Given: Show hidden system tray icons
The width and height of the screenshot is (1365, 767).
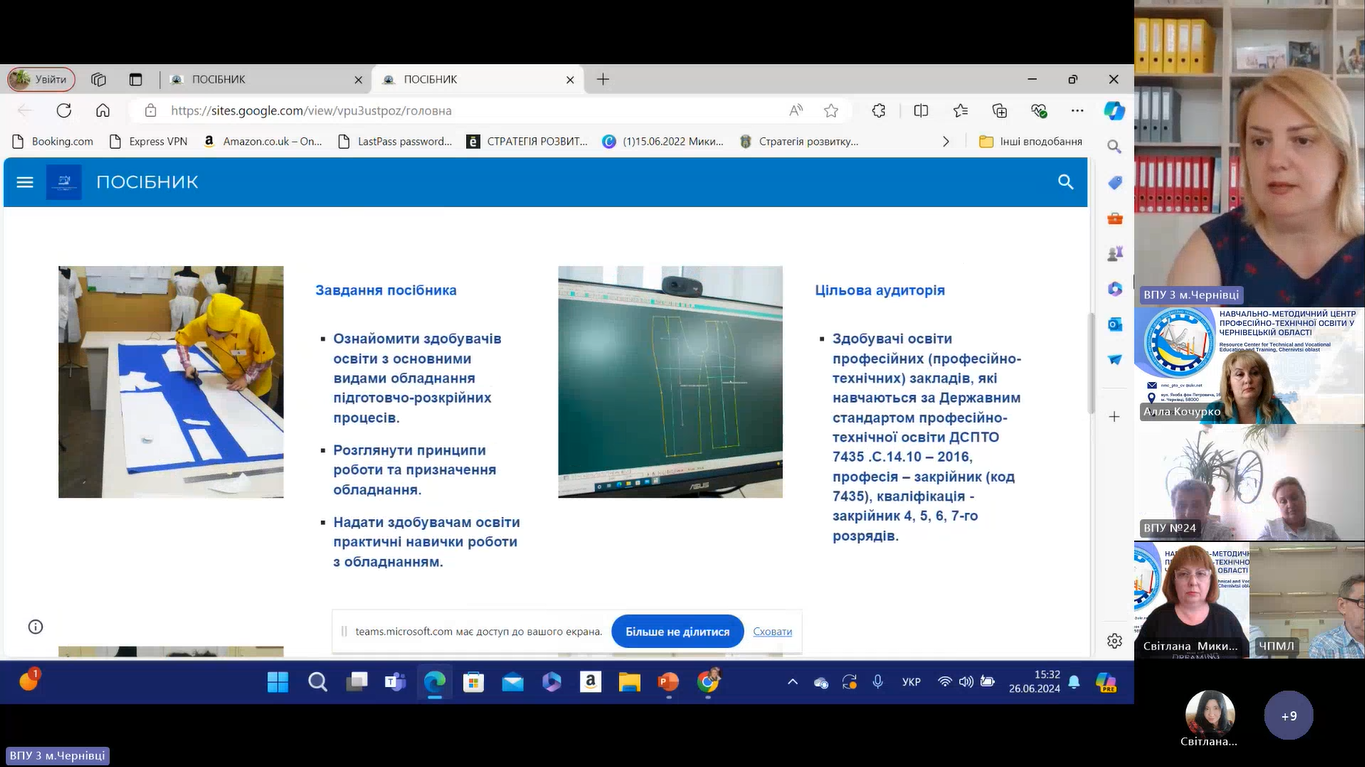Looking at the screenshot, I should click(x=793, y=682).
